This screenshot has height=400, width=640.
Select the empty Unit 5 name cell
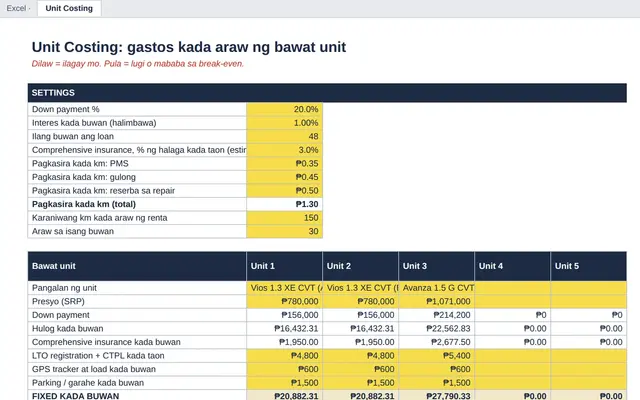point(589,288)
